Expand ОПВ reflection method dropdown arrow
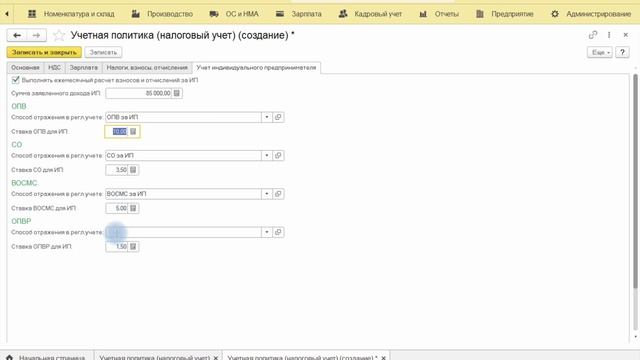This screenshot has height=360, width=640. [267, 117]
